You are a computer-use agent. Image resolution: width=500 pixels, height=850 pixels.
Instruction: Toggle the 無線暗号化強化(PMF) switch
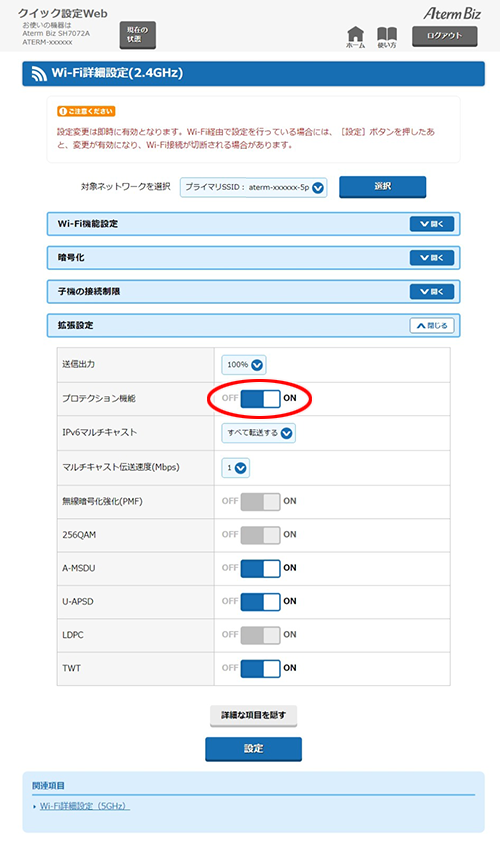point(260,501)
